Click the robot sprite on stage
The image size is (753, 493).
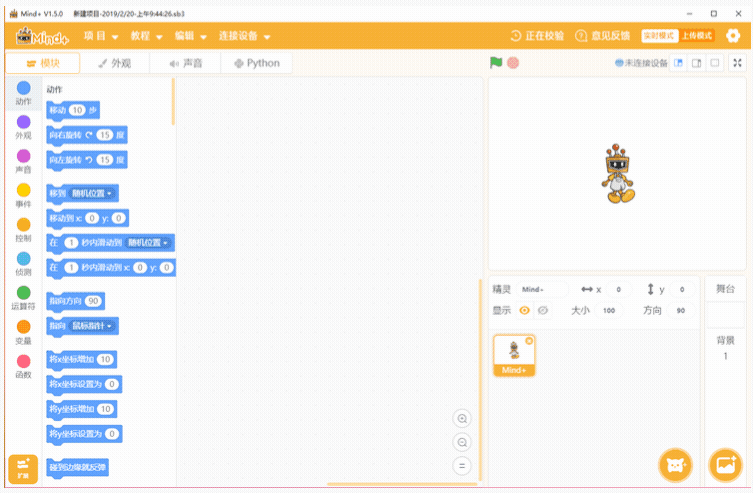(618, 174)
